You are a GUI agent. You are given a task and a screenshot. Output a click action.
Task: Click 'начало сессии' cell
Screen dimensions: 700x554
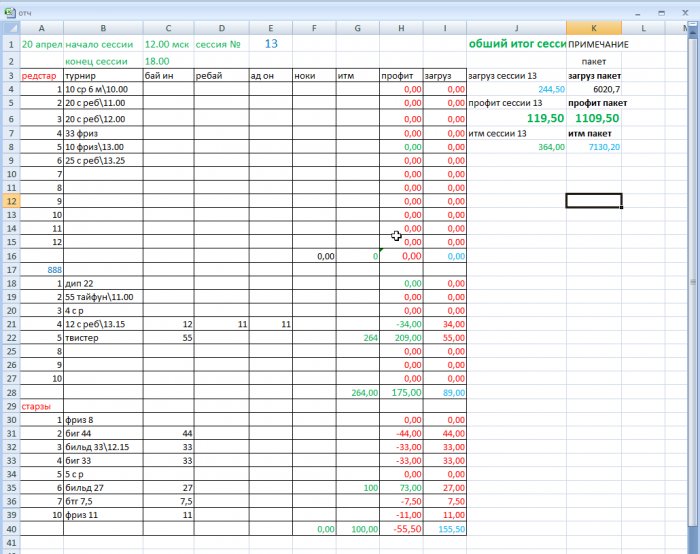[x=103, y=44]
